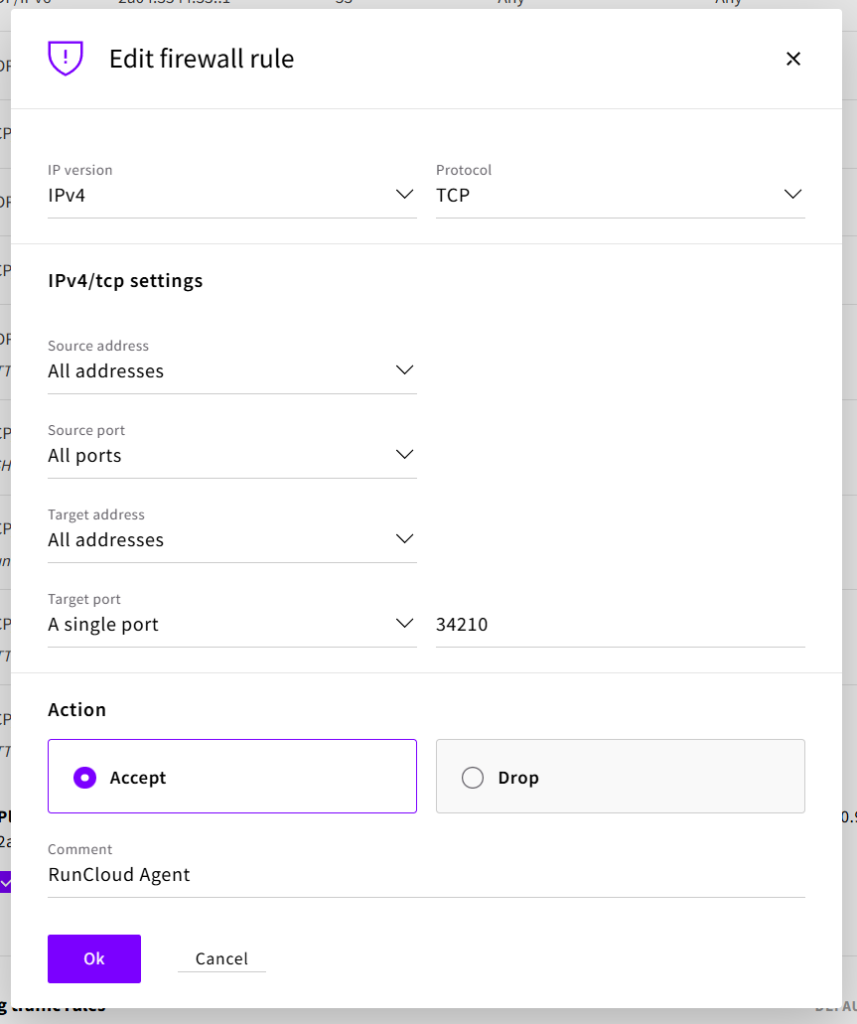Select the Accept radio button

[85, 777]
